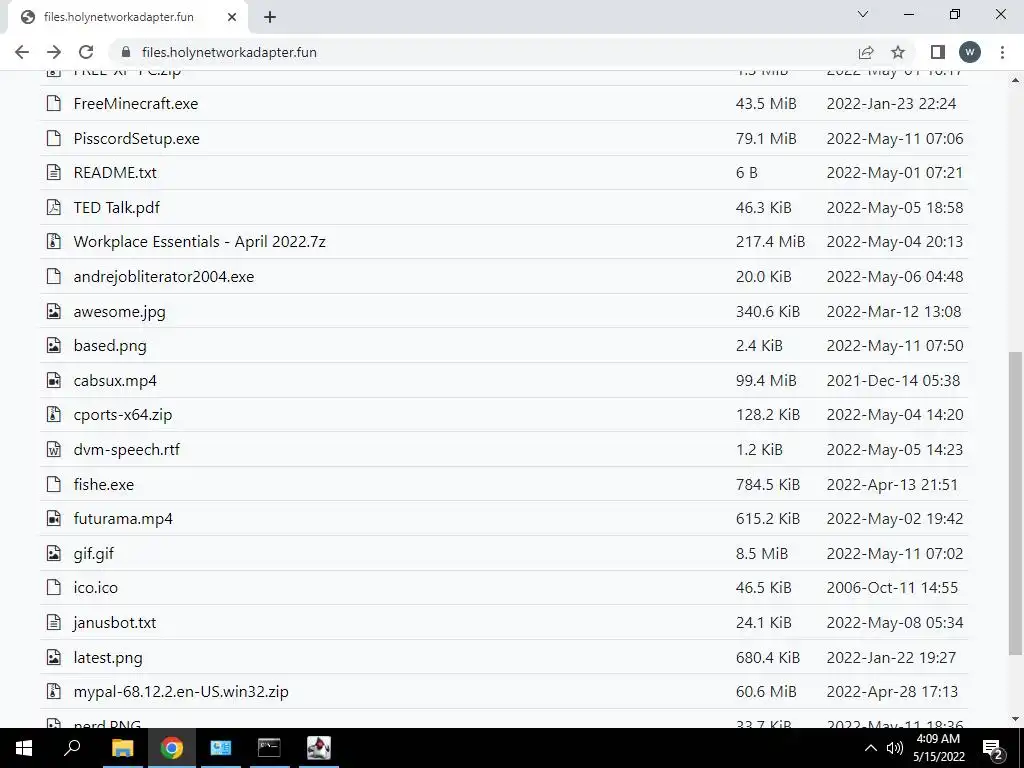Close the files.holynetworkadapter.fun tab
This screenshot has width=1024, height=768.
(232, 17)
